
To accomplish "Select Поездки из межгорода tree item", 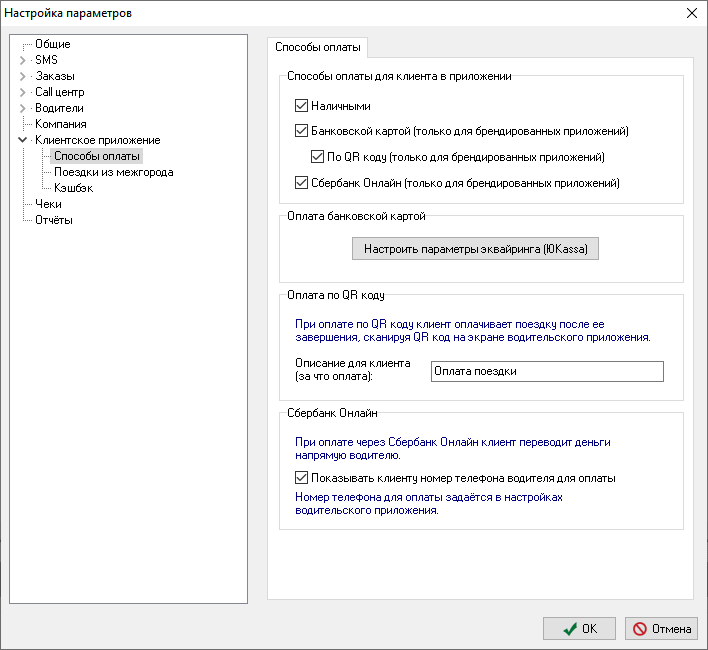I will [113, 172].
